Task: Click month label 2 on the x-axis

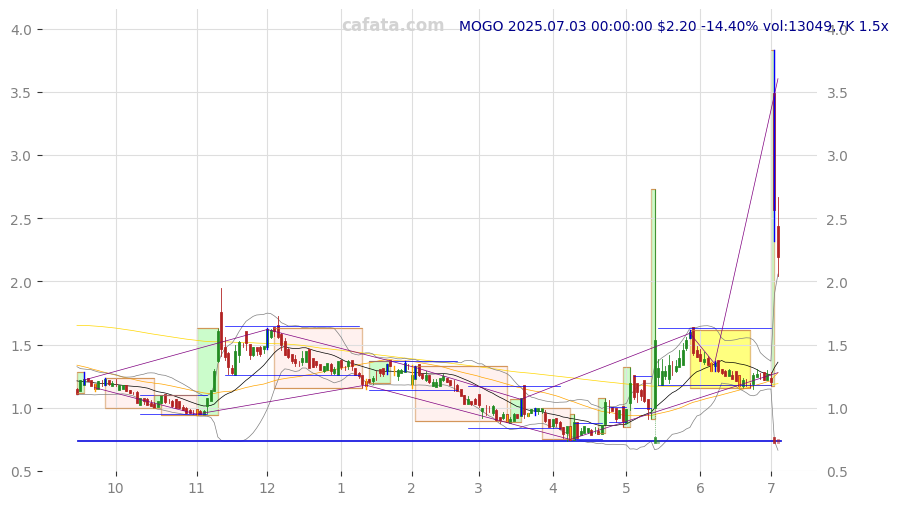Action: tap(411, 488)
